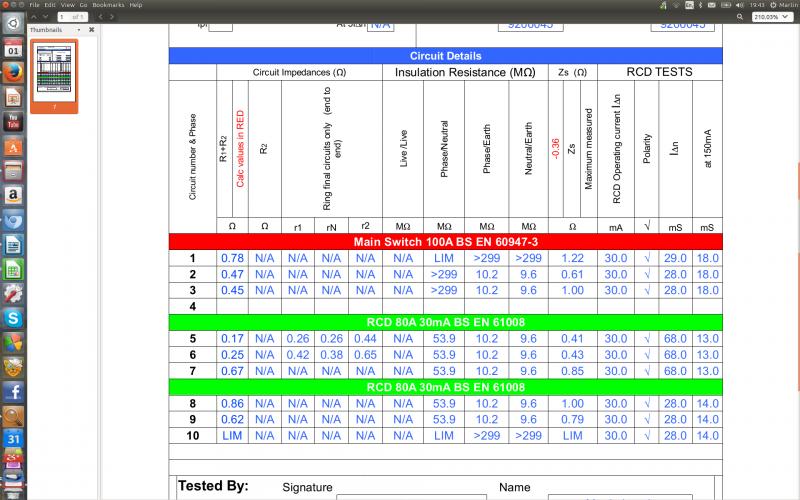Expand the Thumbnails pane selector dropdown

(79, 30)
